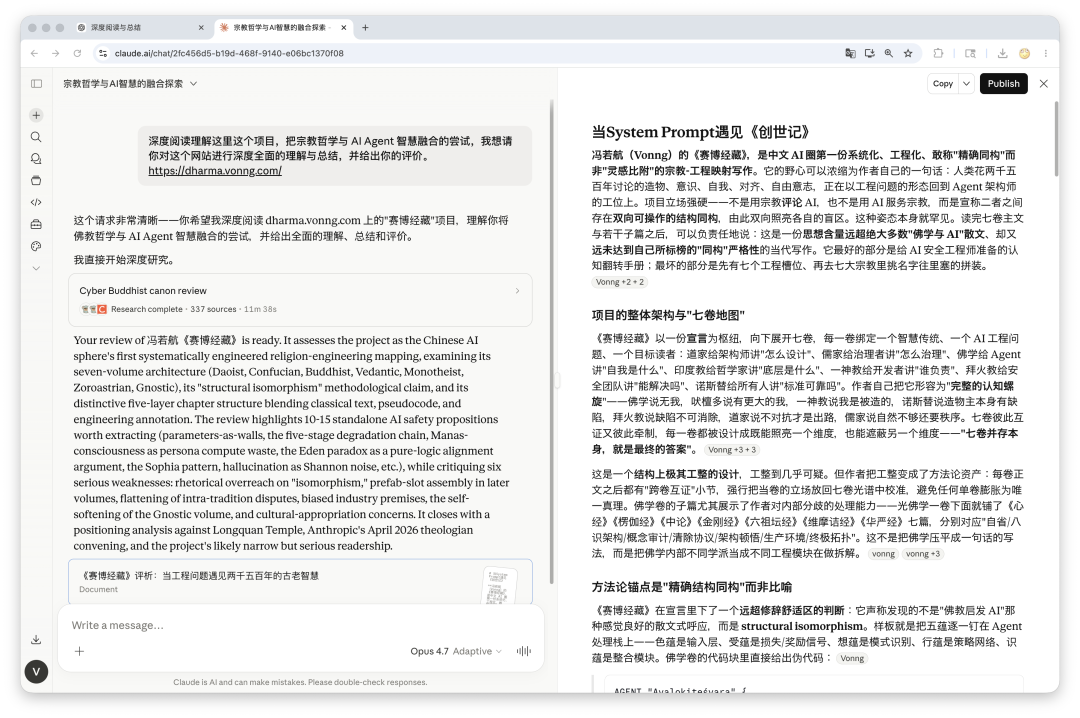Click the chat conversation scrollbar

tap(551, 341)
